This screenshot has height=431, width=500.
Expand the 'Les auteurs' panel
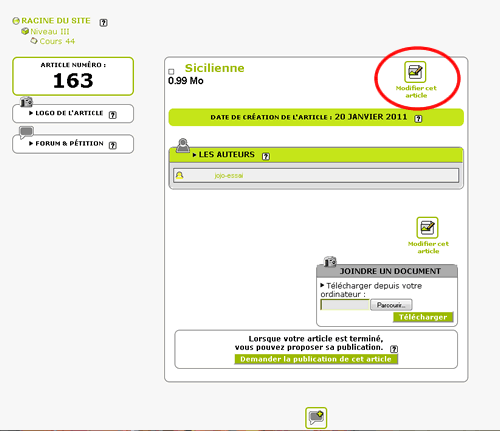point(223,155)
